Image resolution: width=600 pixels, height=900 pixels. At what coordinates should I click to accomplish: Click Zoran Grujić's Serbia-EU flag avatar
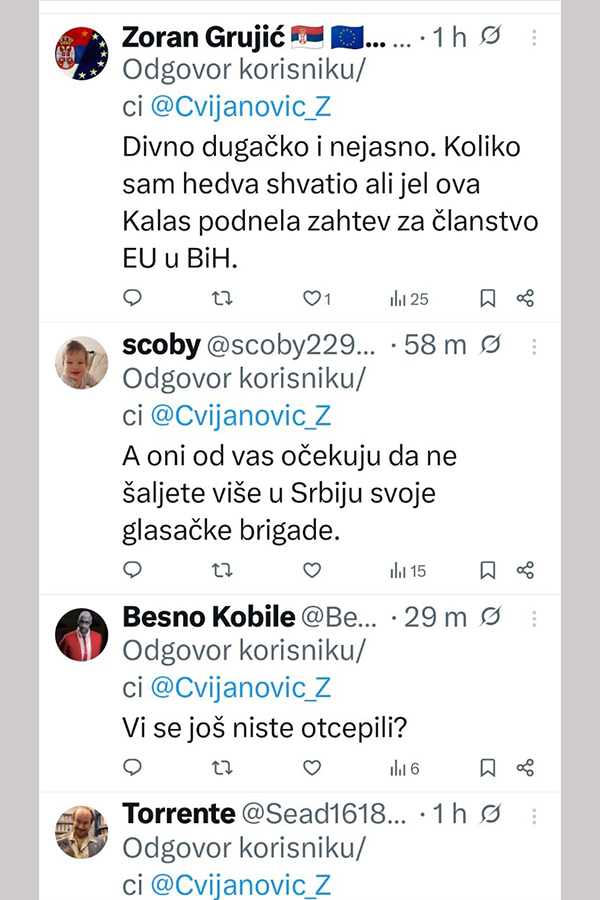click(x=81, y=53)
